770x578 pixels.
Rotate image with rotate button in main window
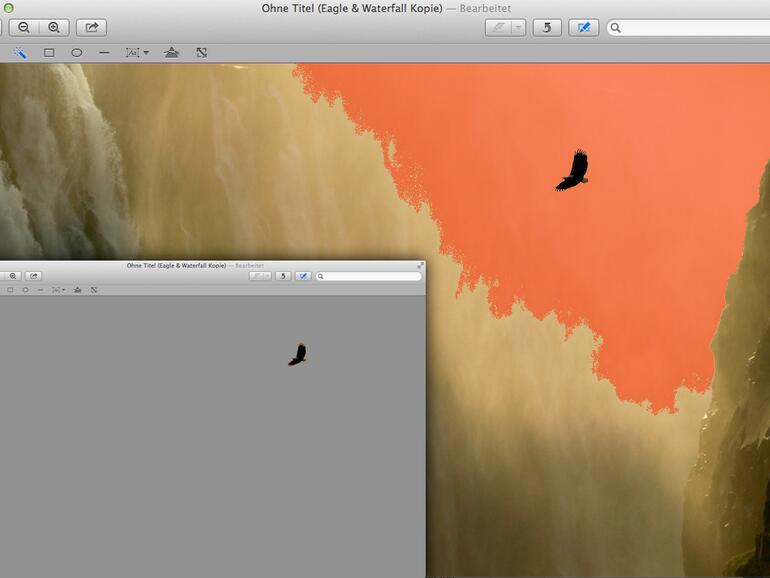[547, 28]
